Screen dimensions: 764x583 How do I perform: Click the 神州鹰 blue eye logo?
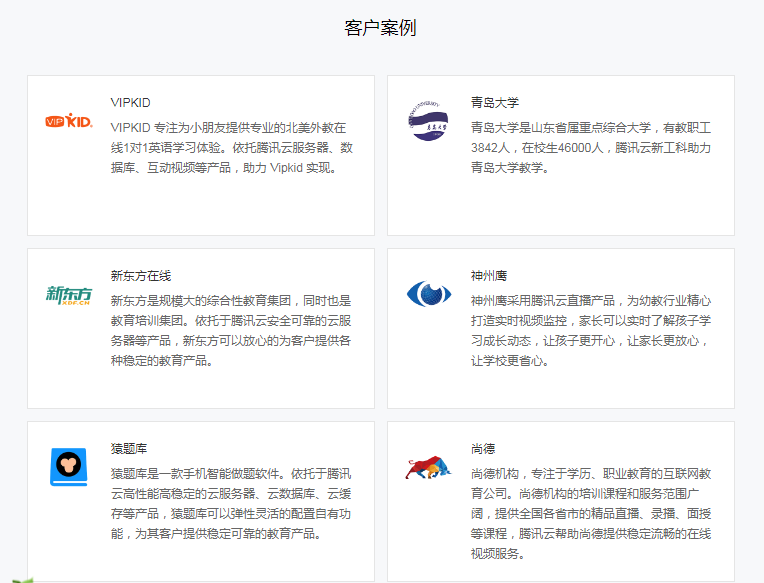pyautogui.click(x=429, y=294)
